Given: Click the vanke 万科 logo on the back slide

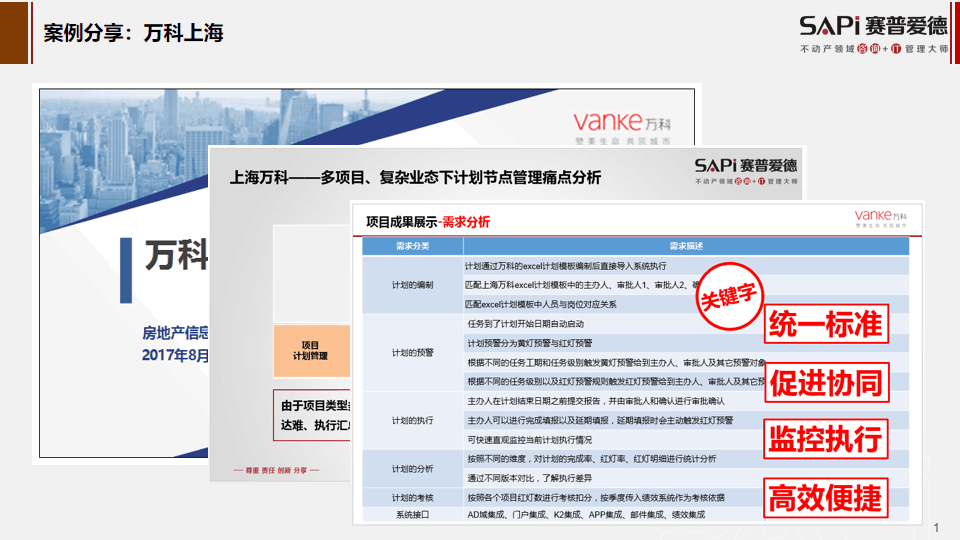Looking at the screenshot, I should (x=622, y=127).
